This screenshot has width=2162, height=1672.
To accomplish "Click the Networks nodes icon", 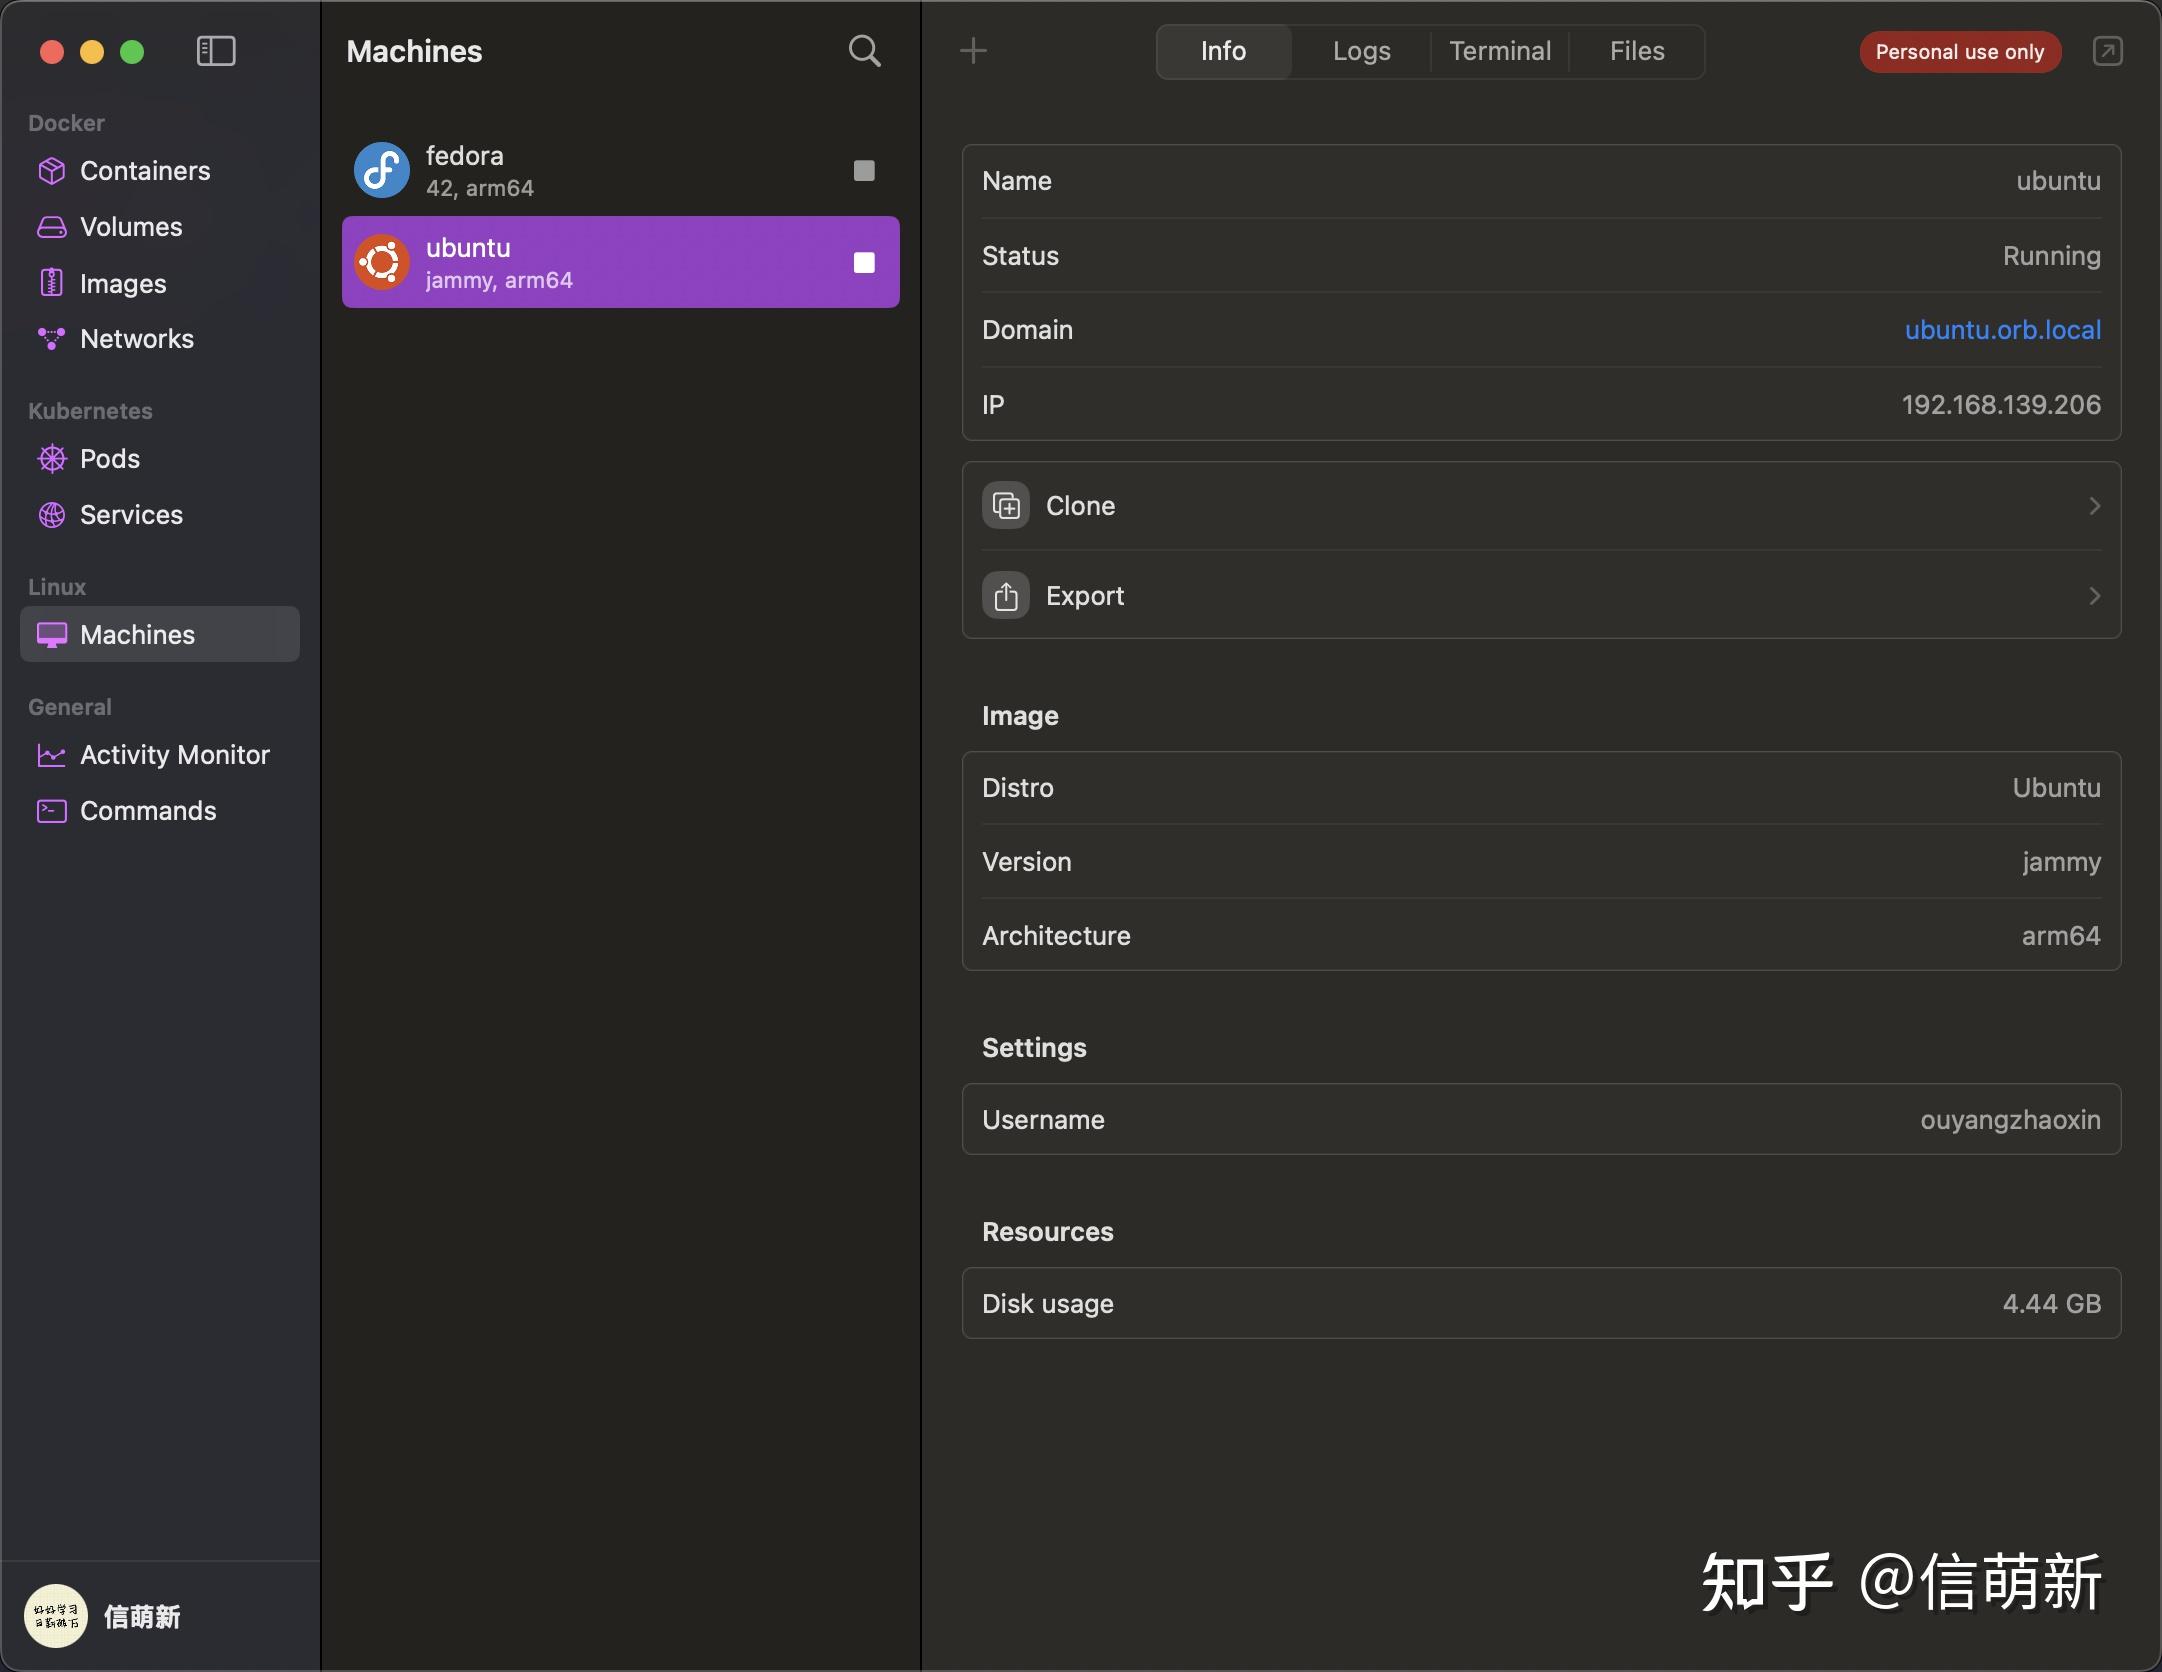I will (51, 339).
